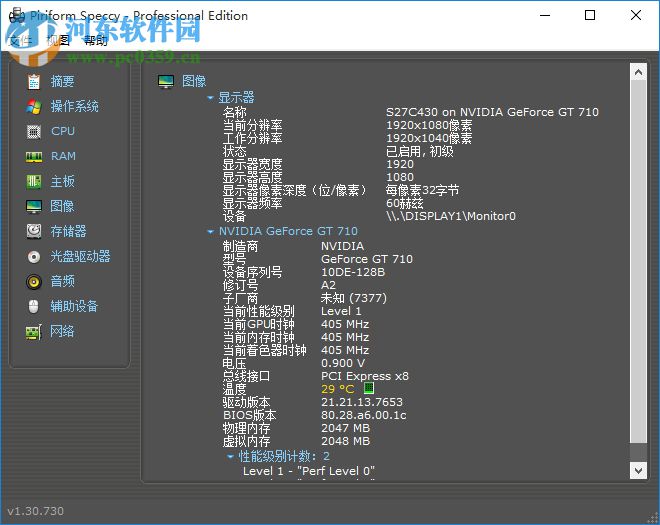The image size is (660, 525).
Task: Select 光盘驱动器 in the sidebar
Action: point(80,256)
